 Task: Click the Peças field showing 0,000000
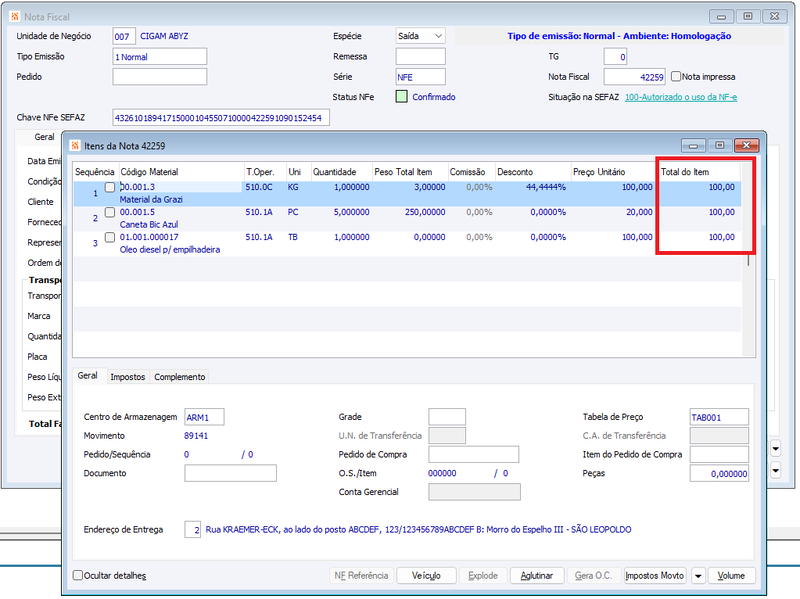719,473
